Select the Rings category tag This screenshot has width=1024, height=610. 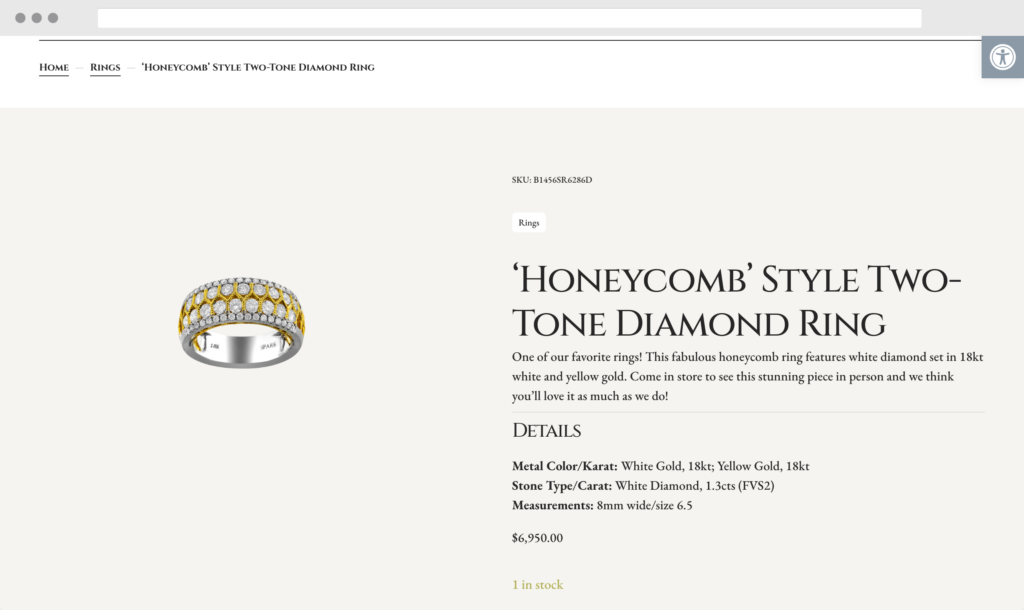coord(529,223)
